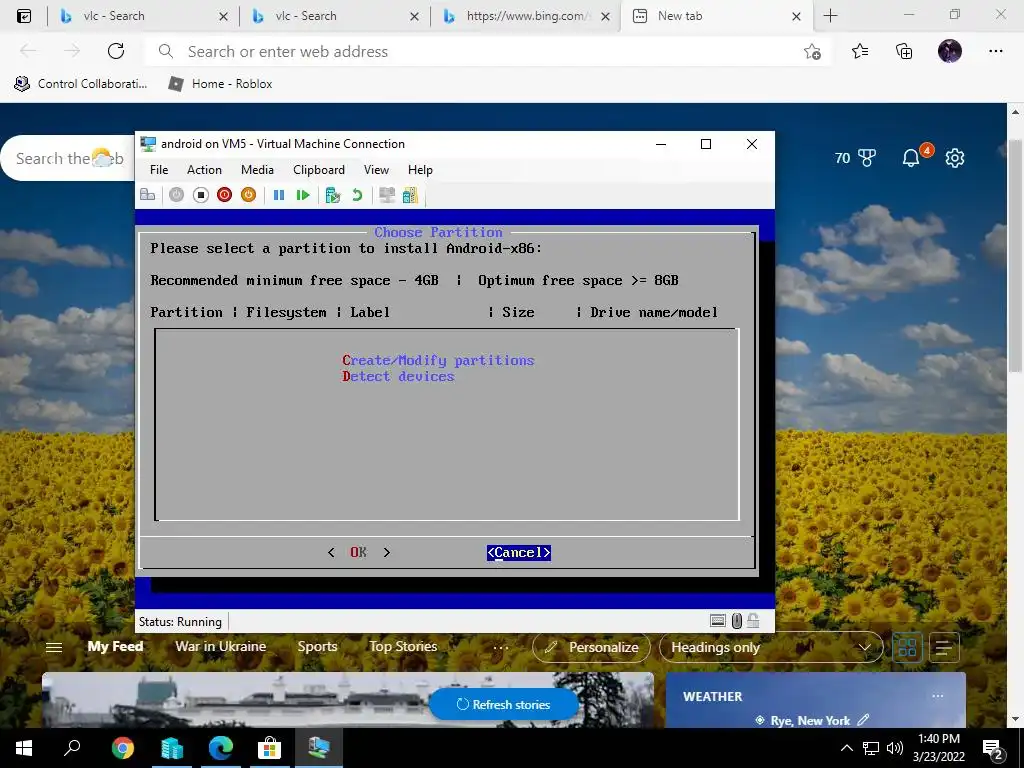Open the Action menu

coord(204,170)
